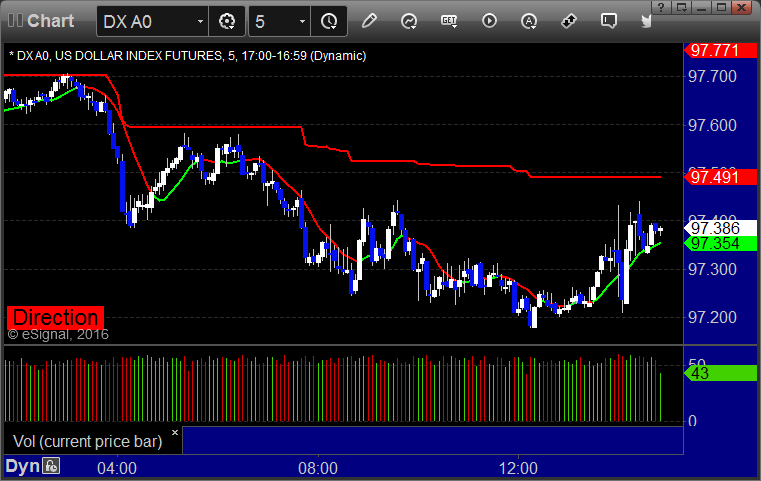Click the green 43 volume marker

coord(720,373)
